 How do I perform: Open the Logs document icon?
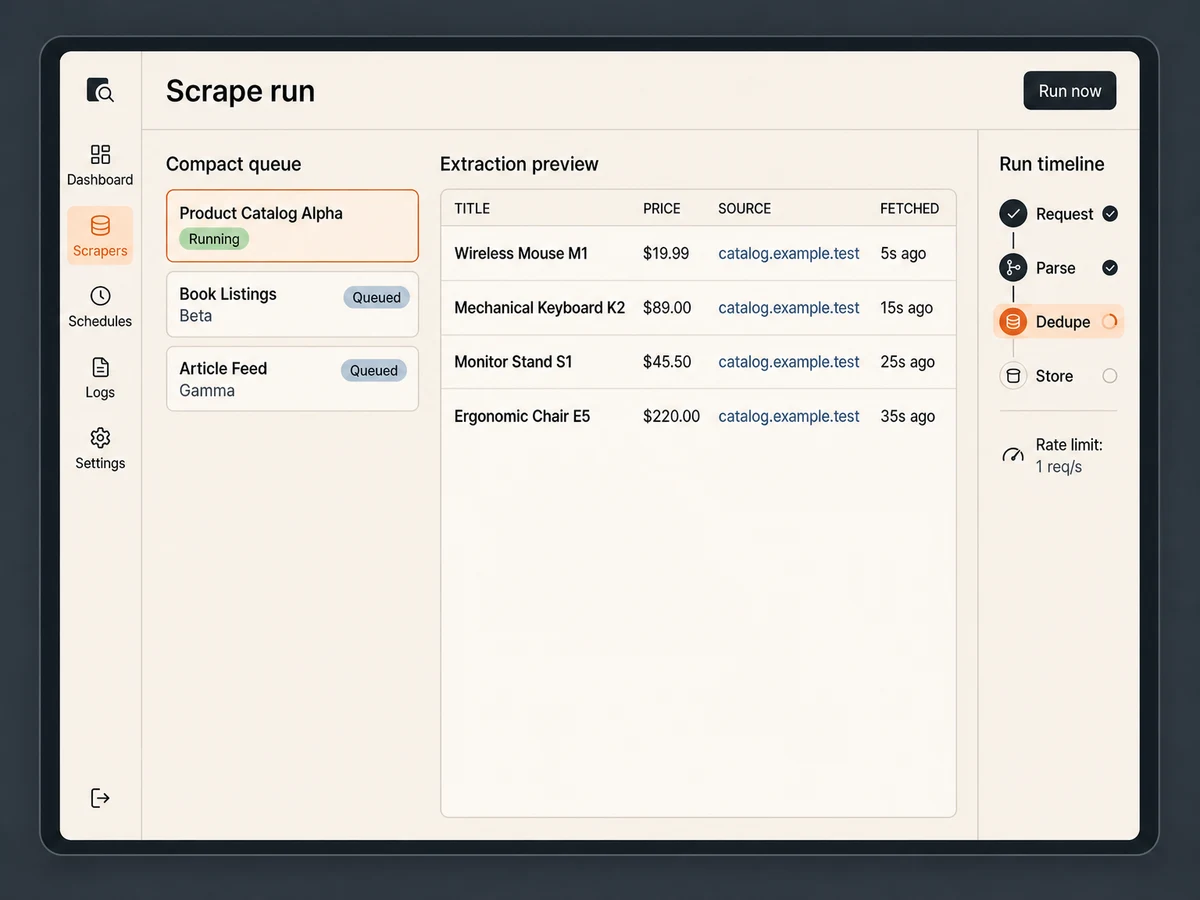(100, 367)
